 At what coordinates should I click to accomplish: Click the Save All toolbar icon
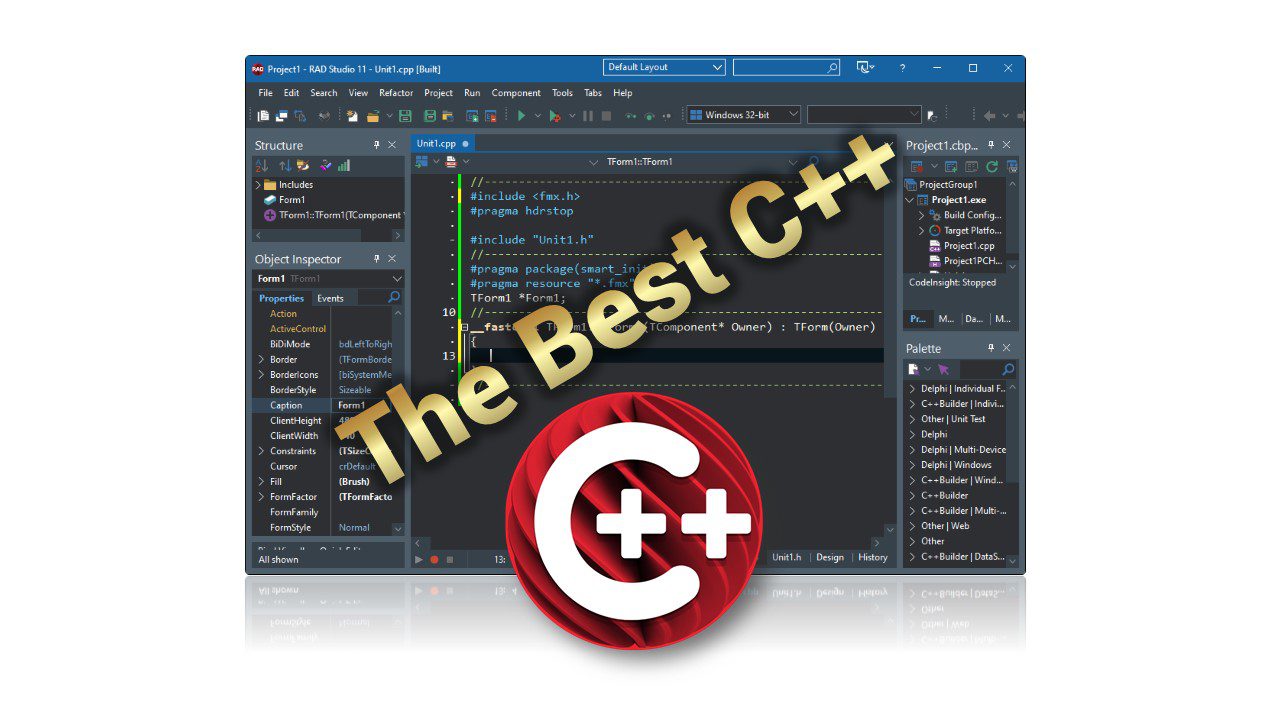point(430,116)
